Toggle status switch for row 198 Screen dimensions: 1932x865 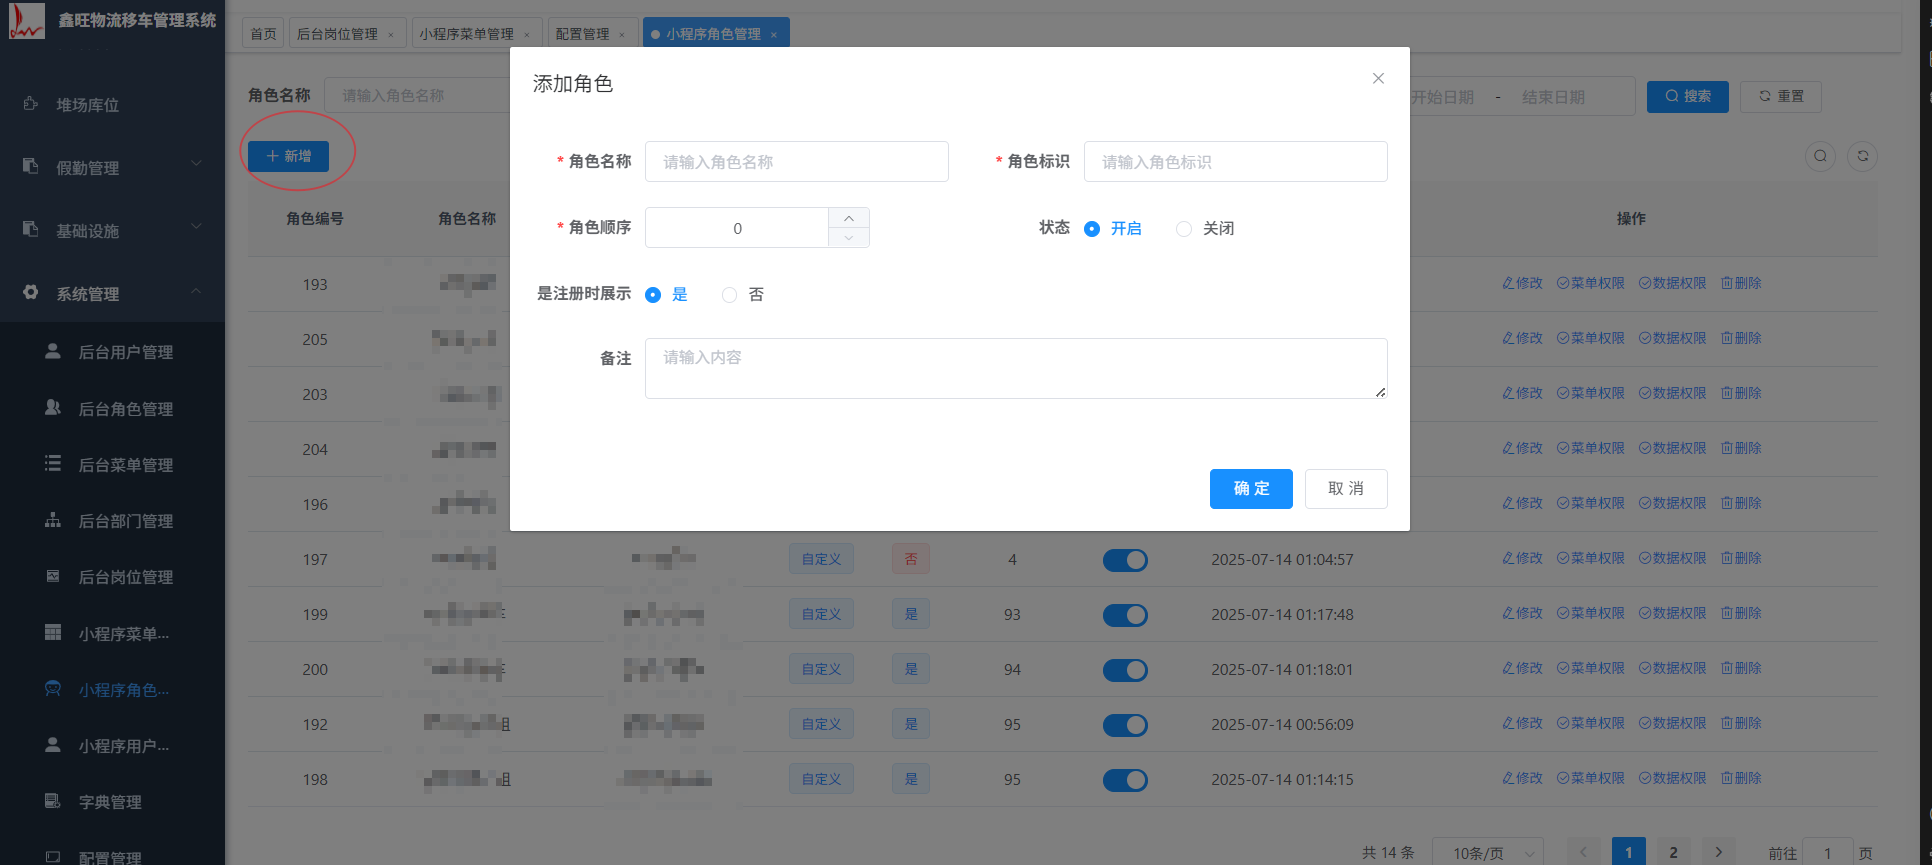pyautogui.click(x=1125, y=780)
